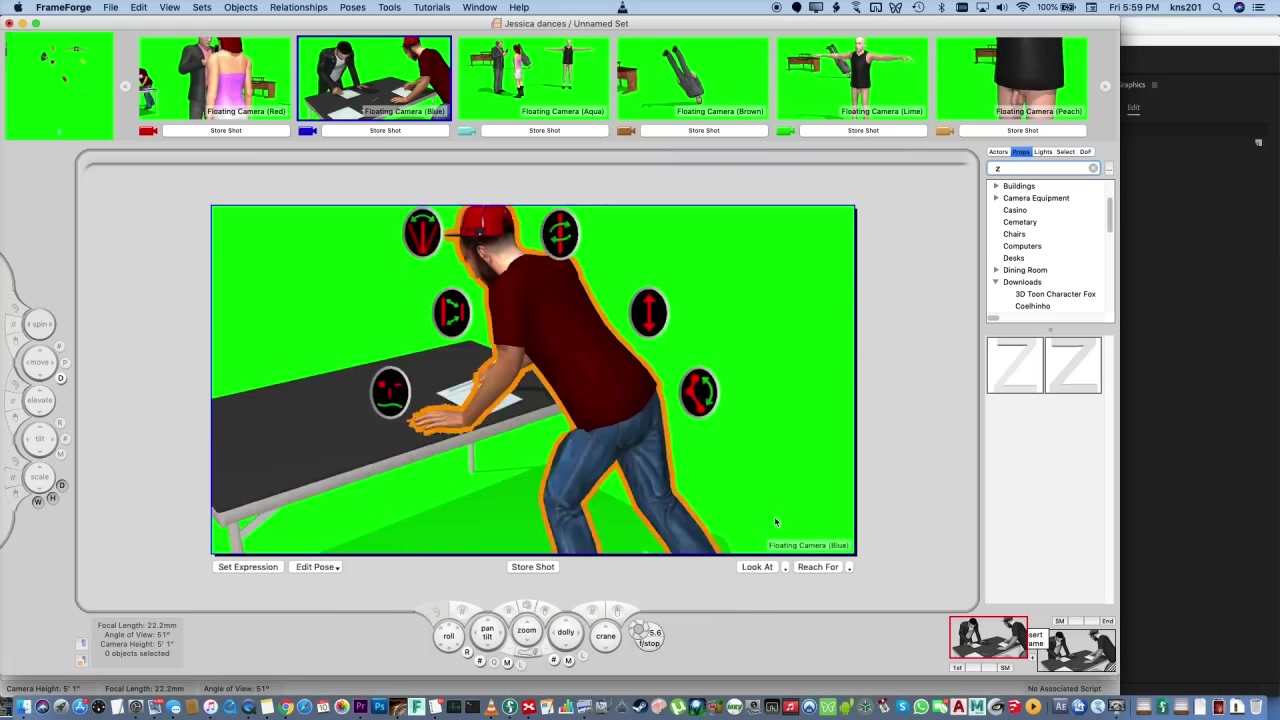
Task: Click the blue camera icon below selected shot
Action: click(x=307, y=131)
